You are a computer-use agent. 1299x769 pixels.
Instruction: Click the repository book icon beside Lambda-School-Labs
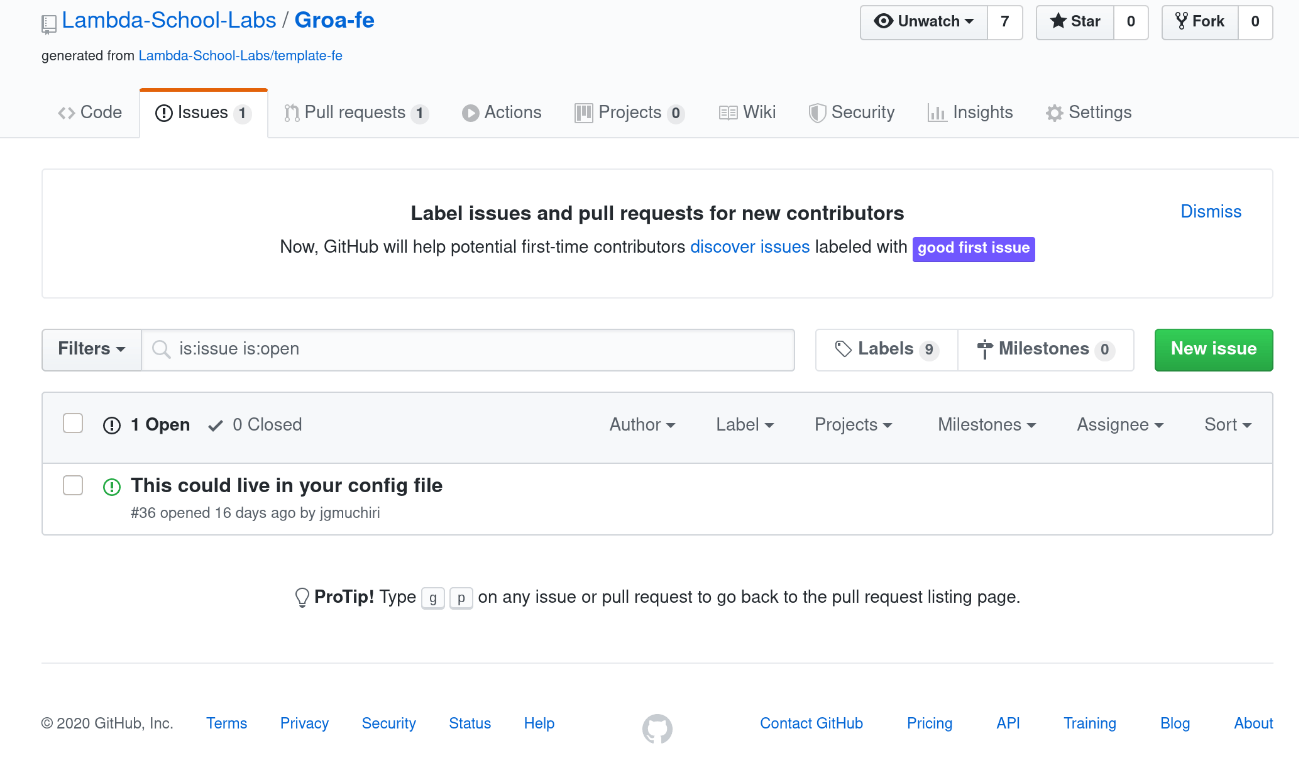pyautogui.click(x=49, y=23)
